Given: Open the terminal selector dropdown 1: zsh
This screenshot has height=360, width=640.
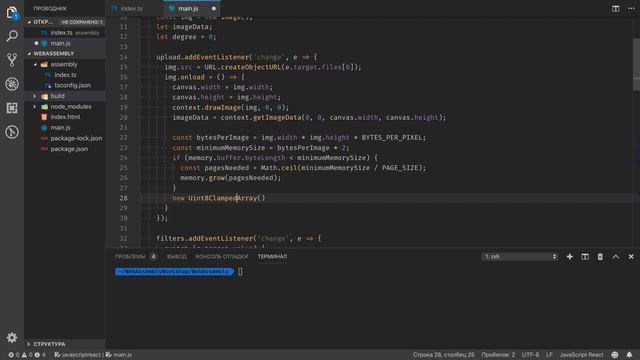Looking at the screenshot, I should (520, 256).
